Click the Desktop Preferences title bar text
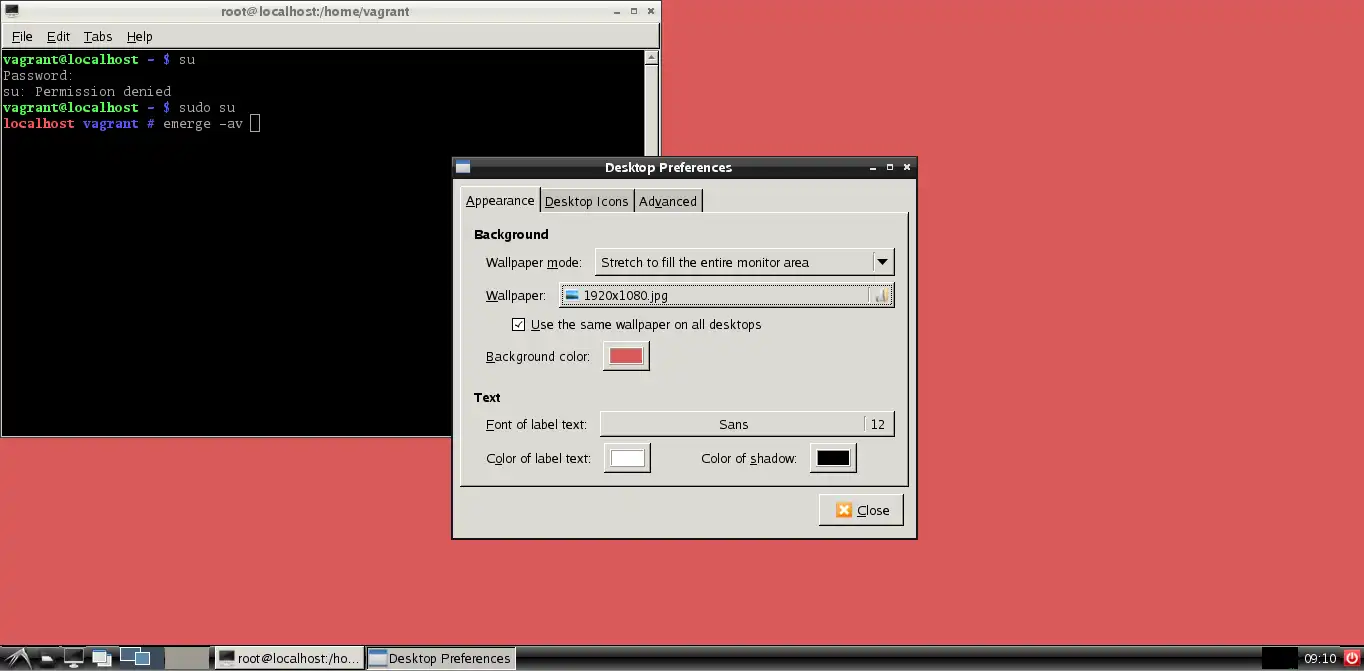 coord(668,168)
